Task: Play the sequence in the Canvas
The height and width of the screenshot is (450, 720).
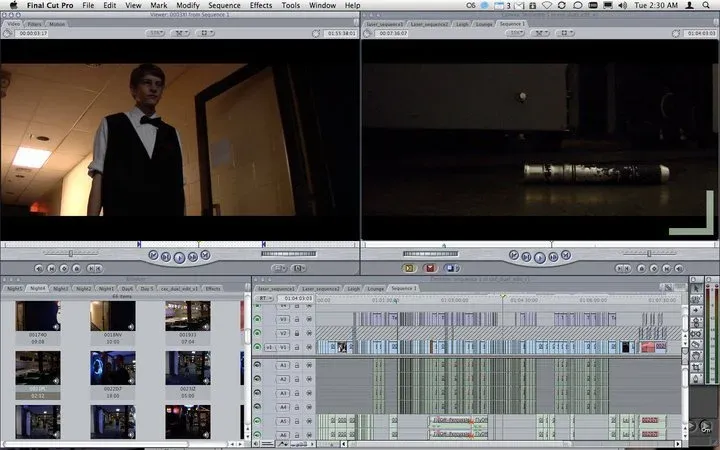Action: [x=540, y=257]
